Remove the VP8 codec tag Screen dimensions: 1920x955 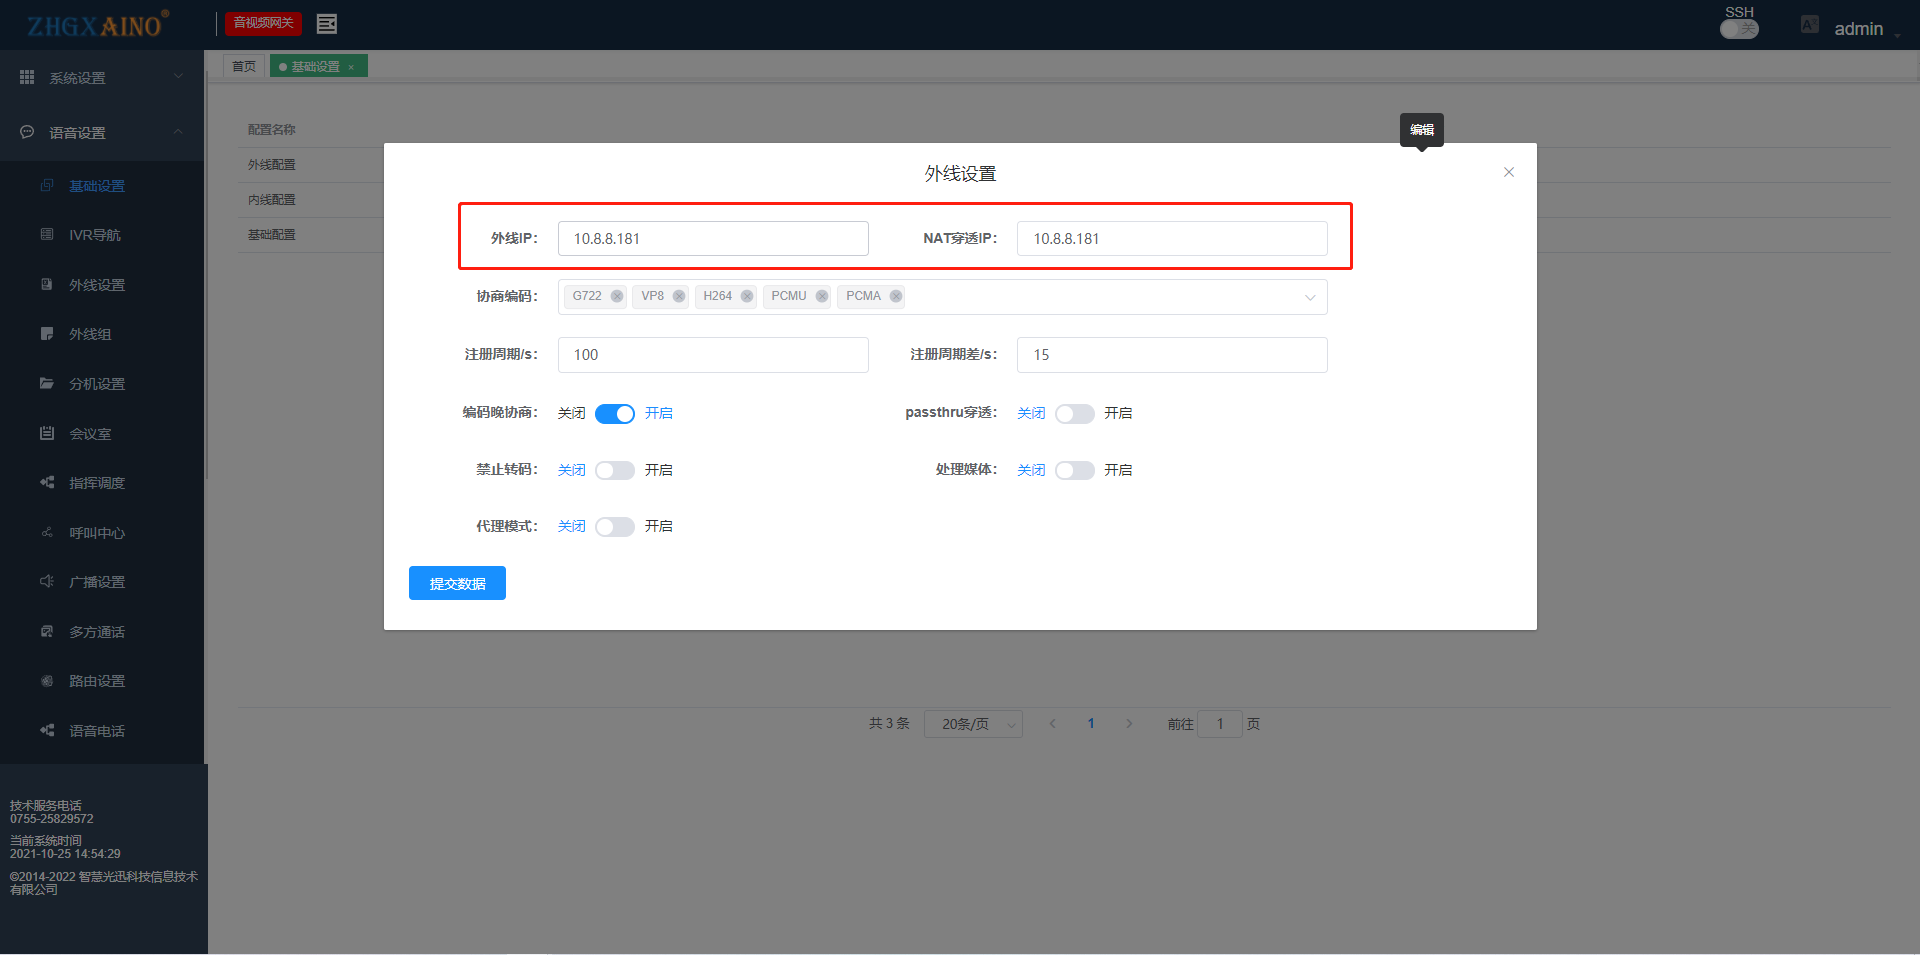pyautogui.click(x=679, y=296)
